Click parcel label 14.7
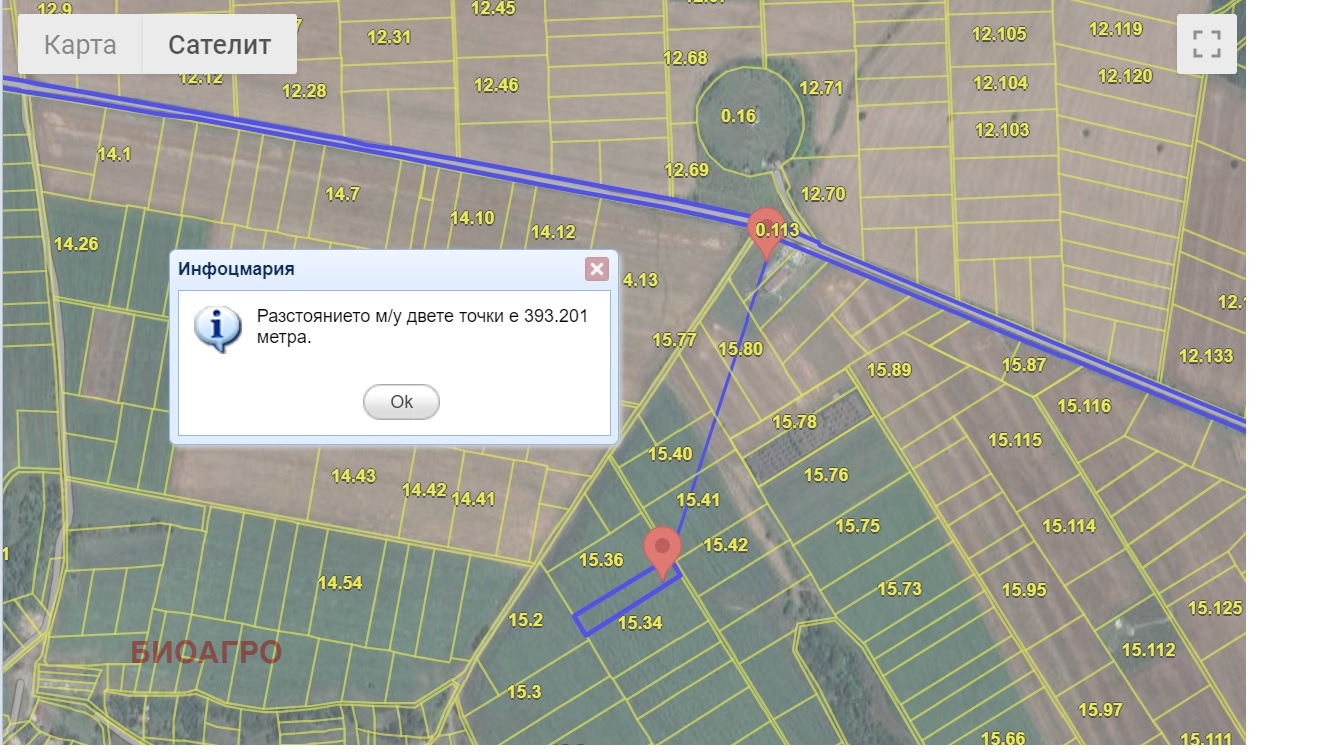The image size is (1341, 753). tap(342, 194)
